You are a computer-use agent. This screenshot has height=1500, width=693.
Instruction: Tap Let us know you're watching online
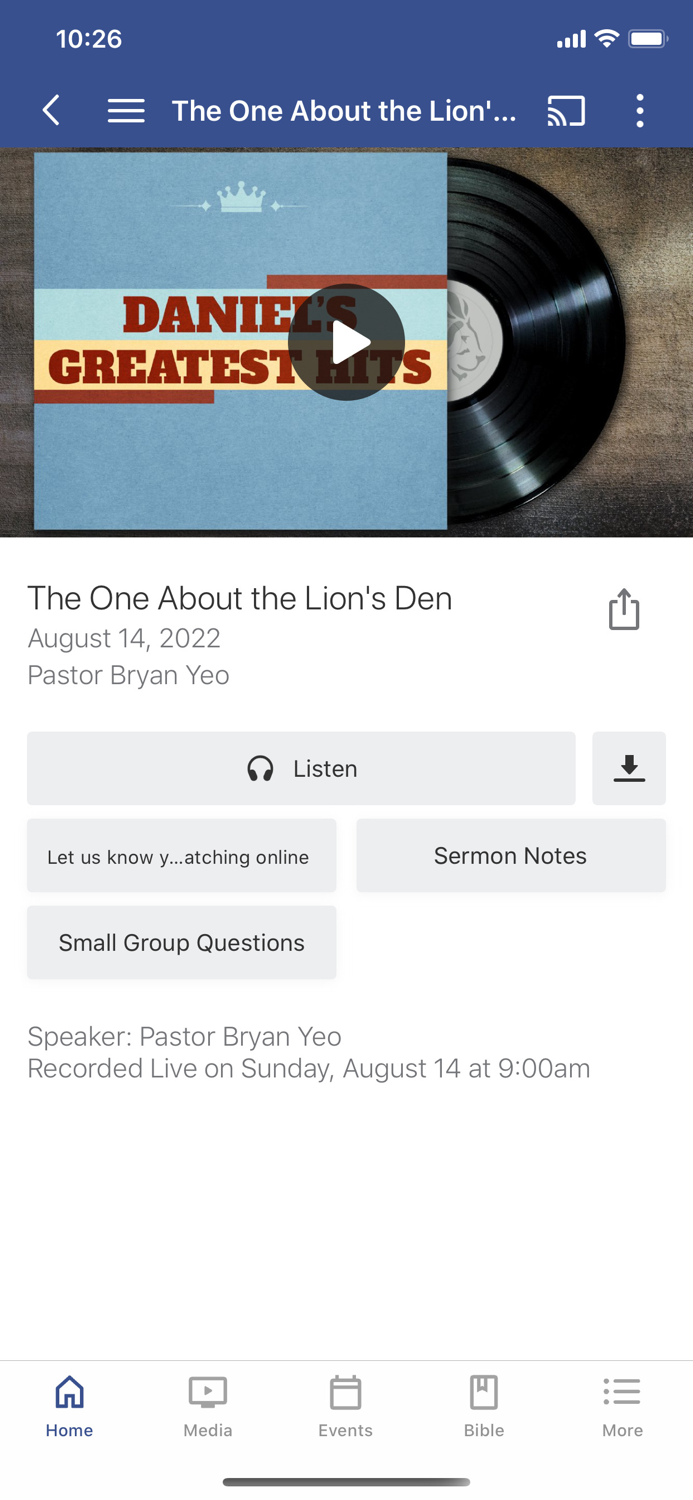181,855
